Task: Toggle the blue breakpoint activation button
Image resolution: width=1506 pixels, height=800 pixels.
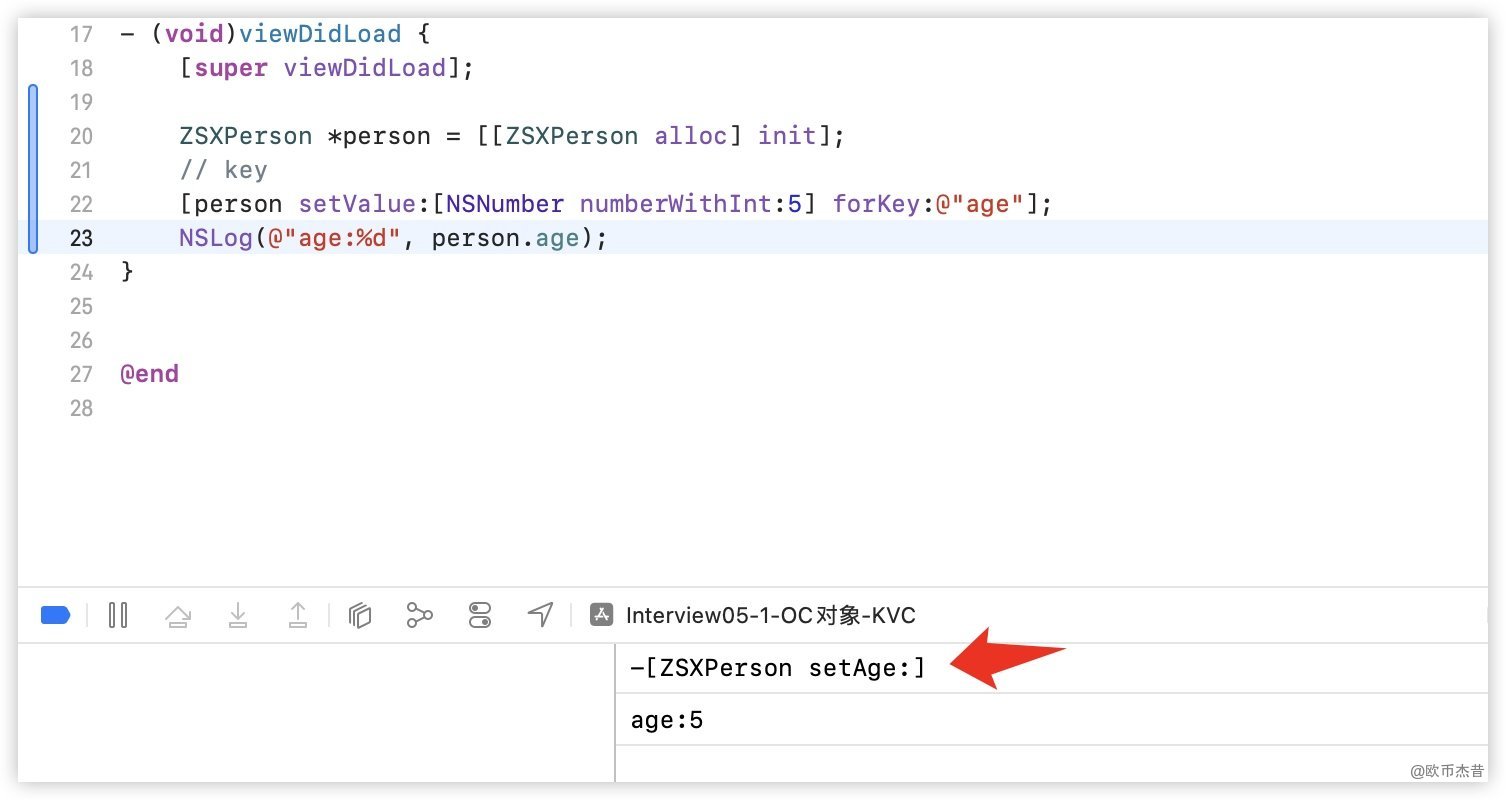Action: [55, 615]
